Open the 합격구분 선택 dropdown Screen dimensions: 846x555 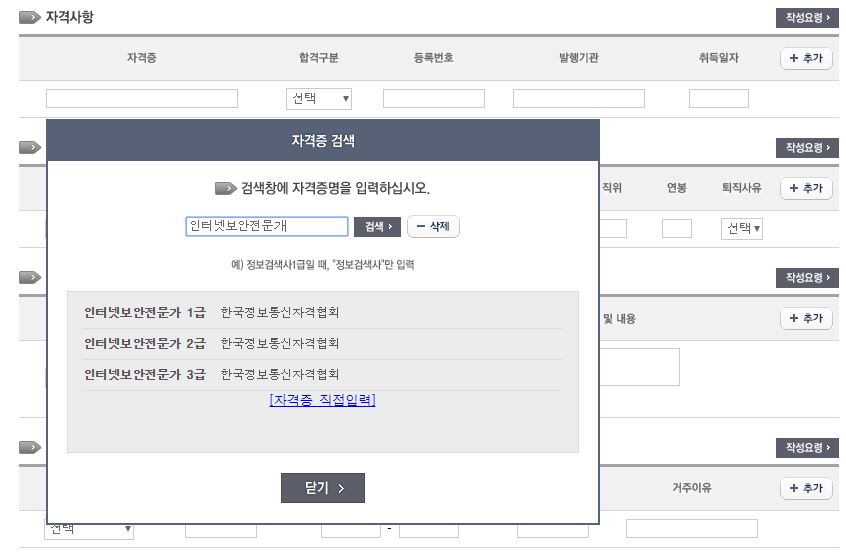tap(318, 99)
